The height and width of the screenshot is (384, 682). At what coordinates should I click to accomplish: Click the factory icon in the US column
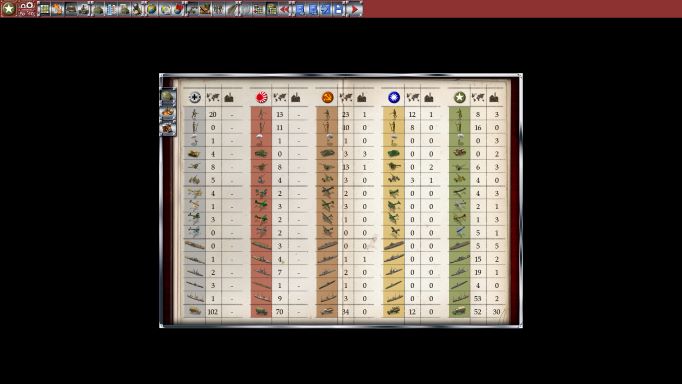pyautogui.click(x=494, y=97)
